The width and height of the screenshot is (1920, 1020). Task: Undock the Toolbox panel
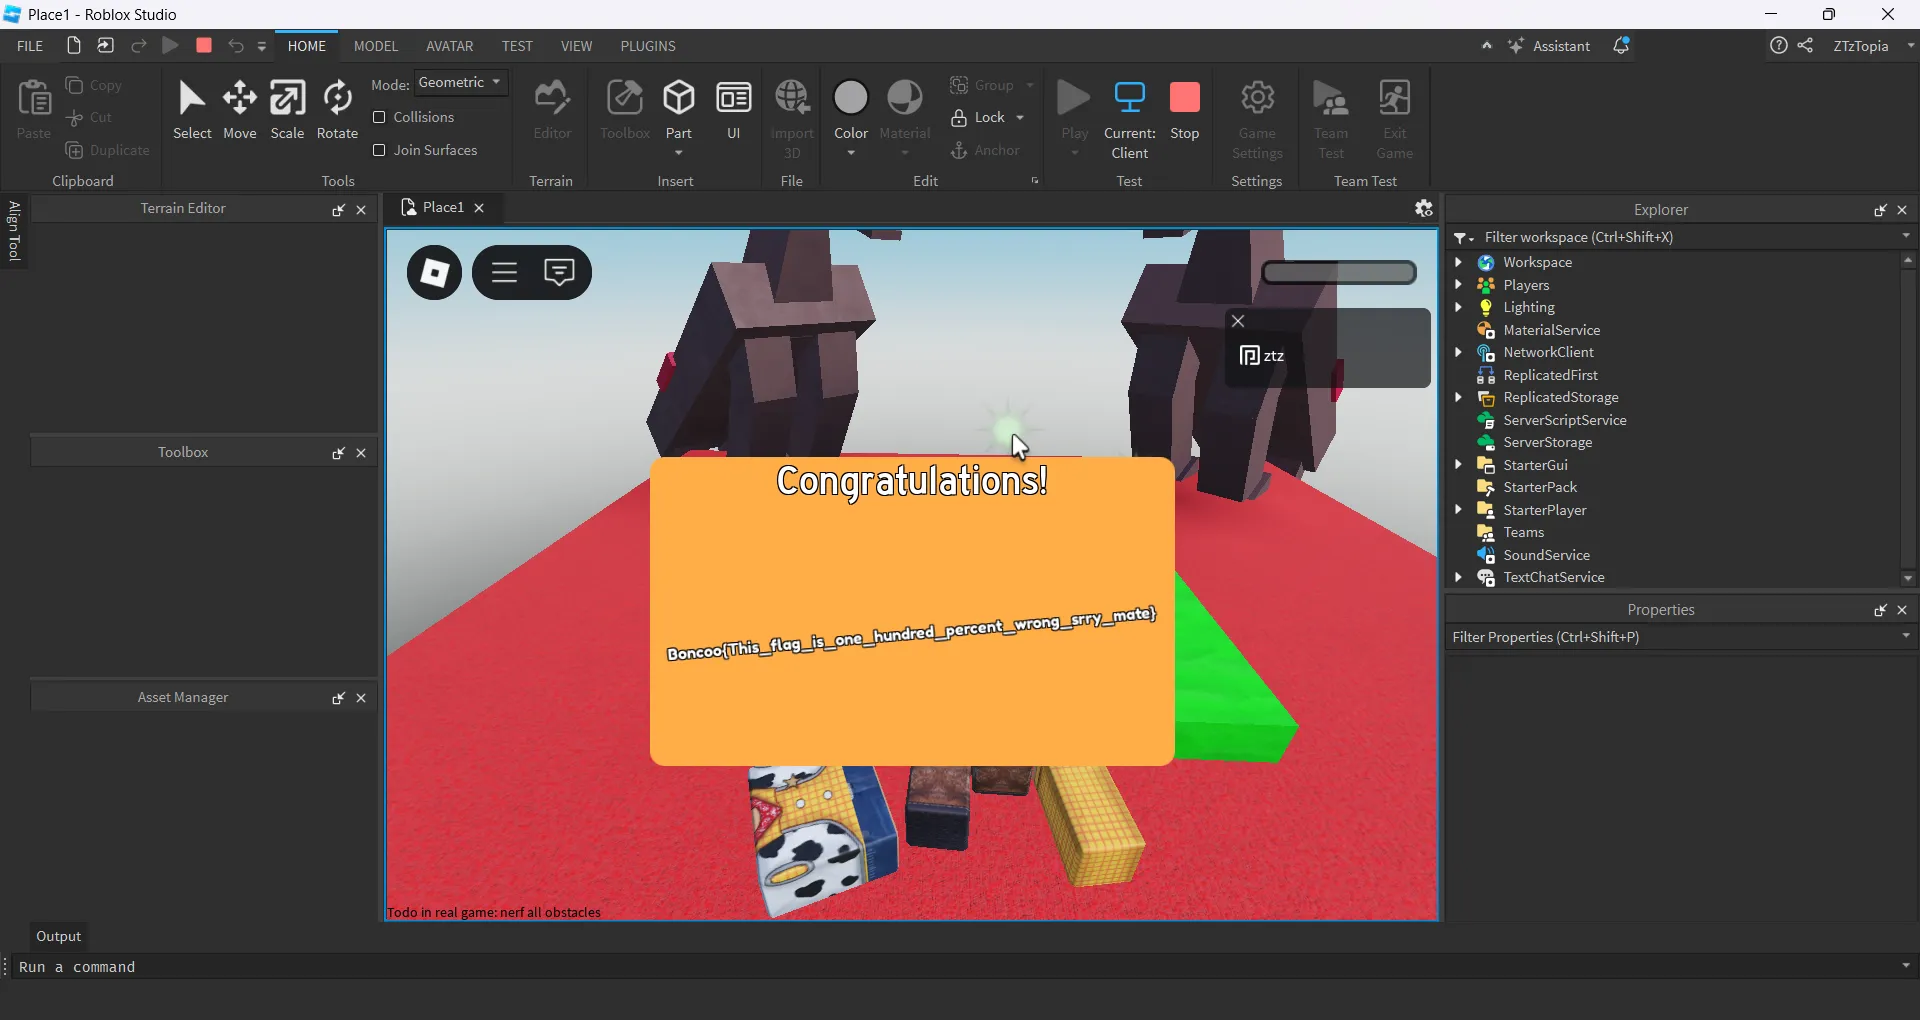[x=338, y=454]
